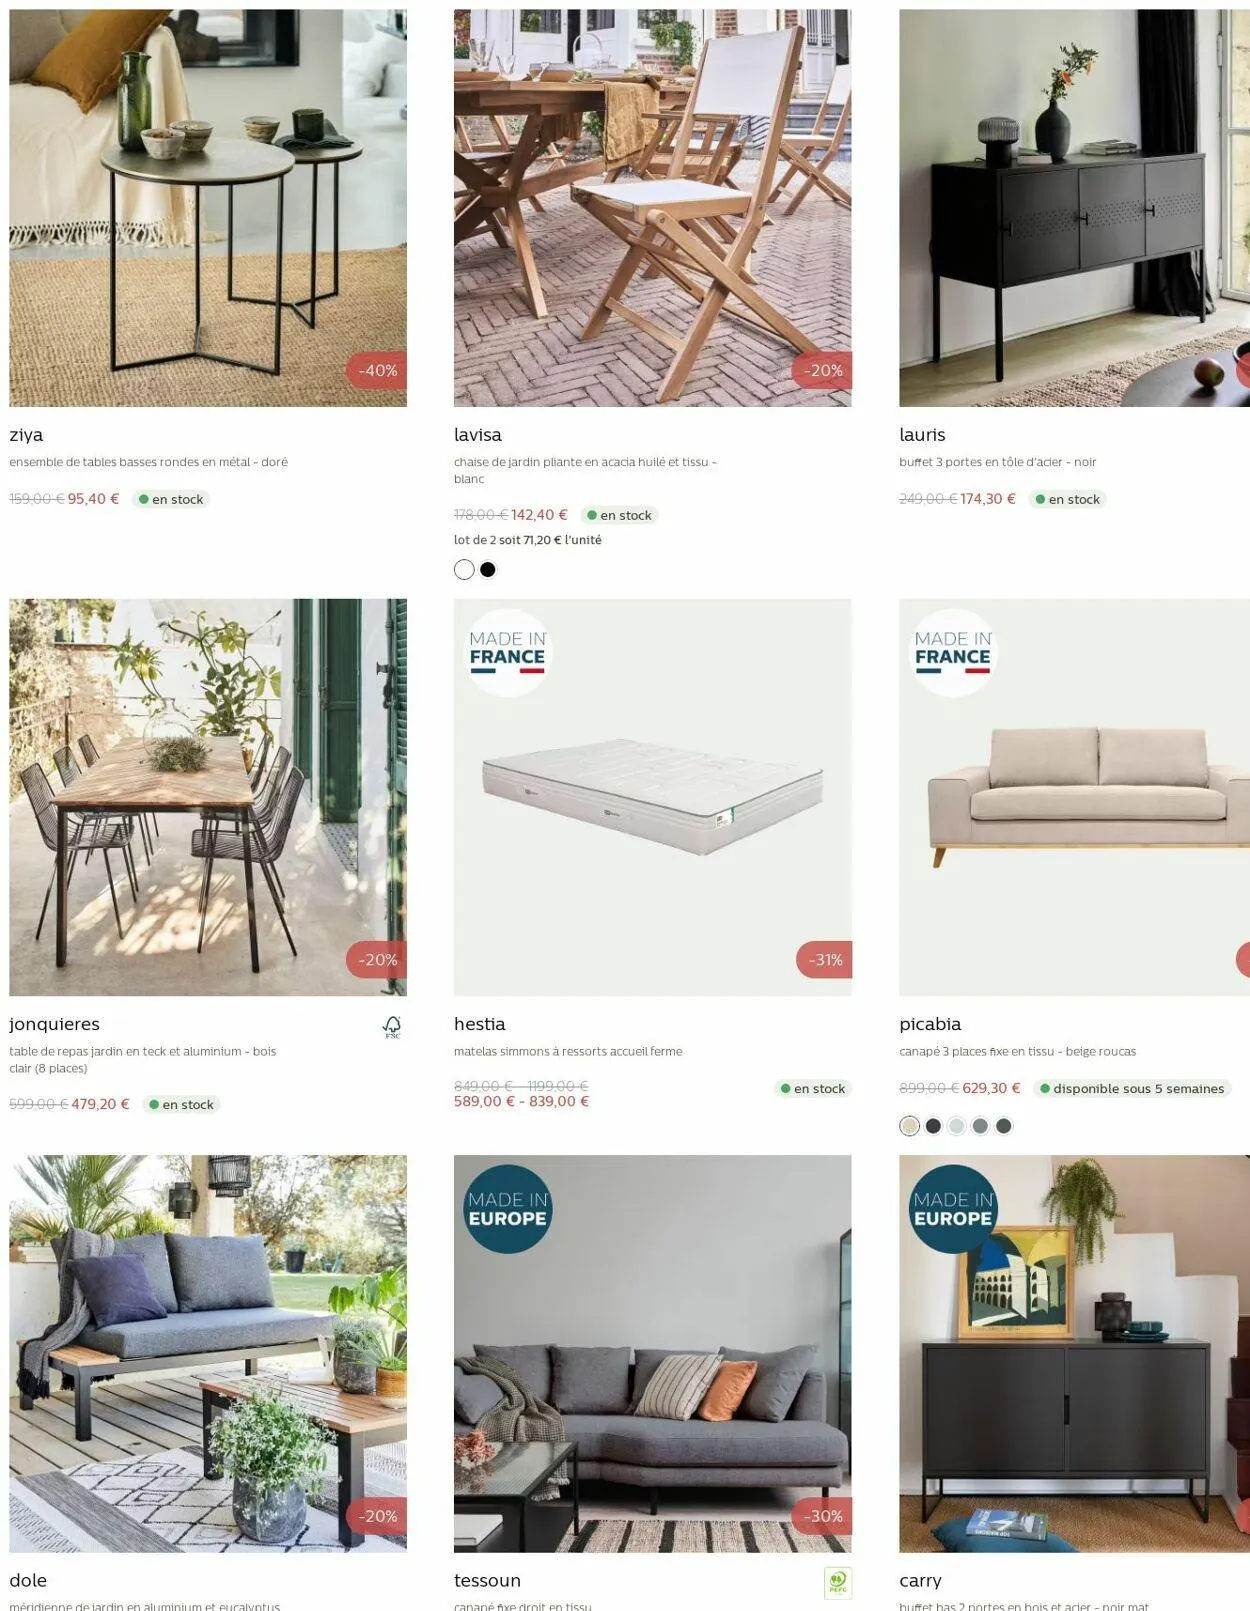Open the picabia canapé description text

click(x=1017, y=1051)
